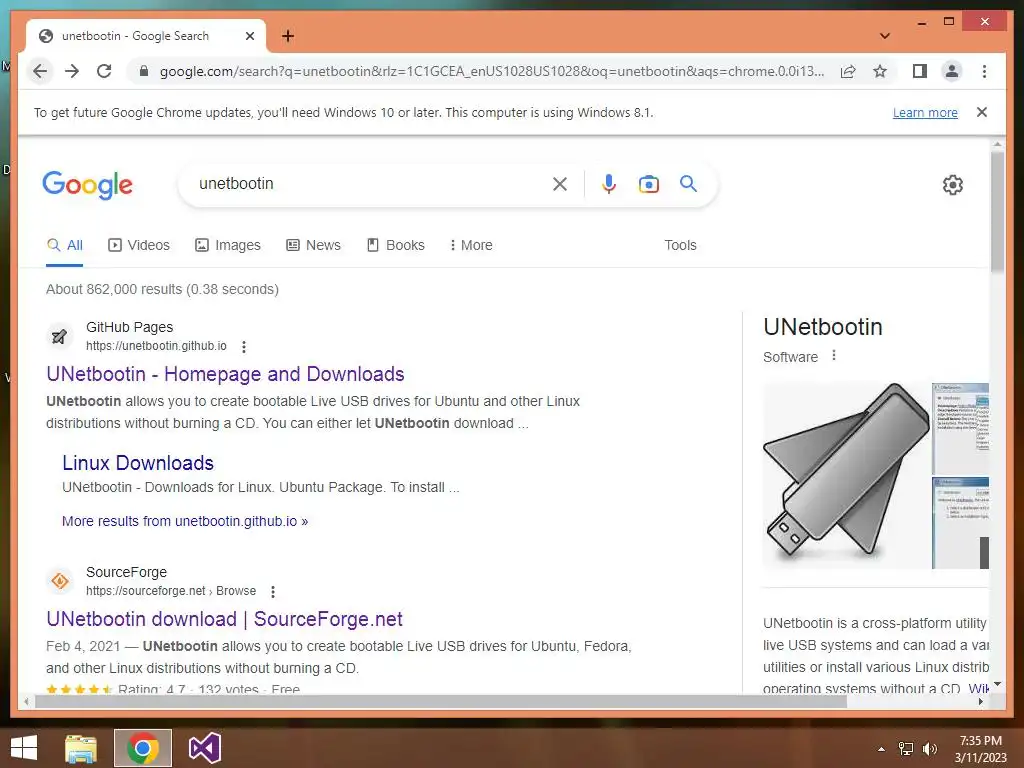
Task: View the lower UNetbootin screenshot thumbnail
Action: (960, 522)
